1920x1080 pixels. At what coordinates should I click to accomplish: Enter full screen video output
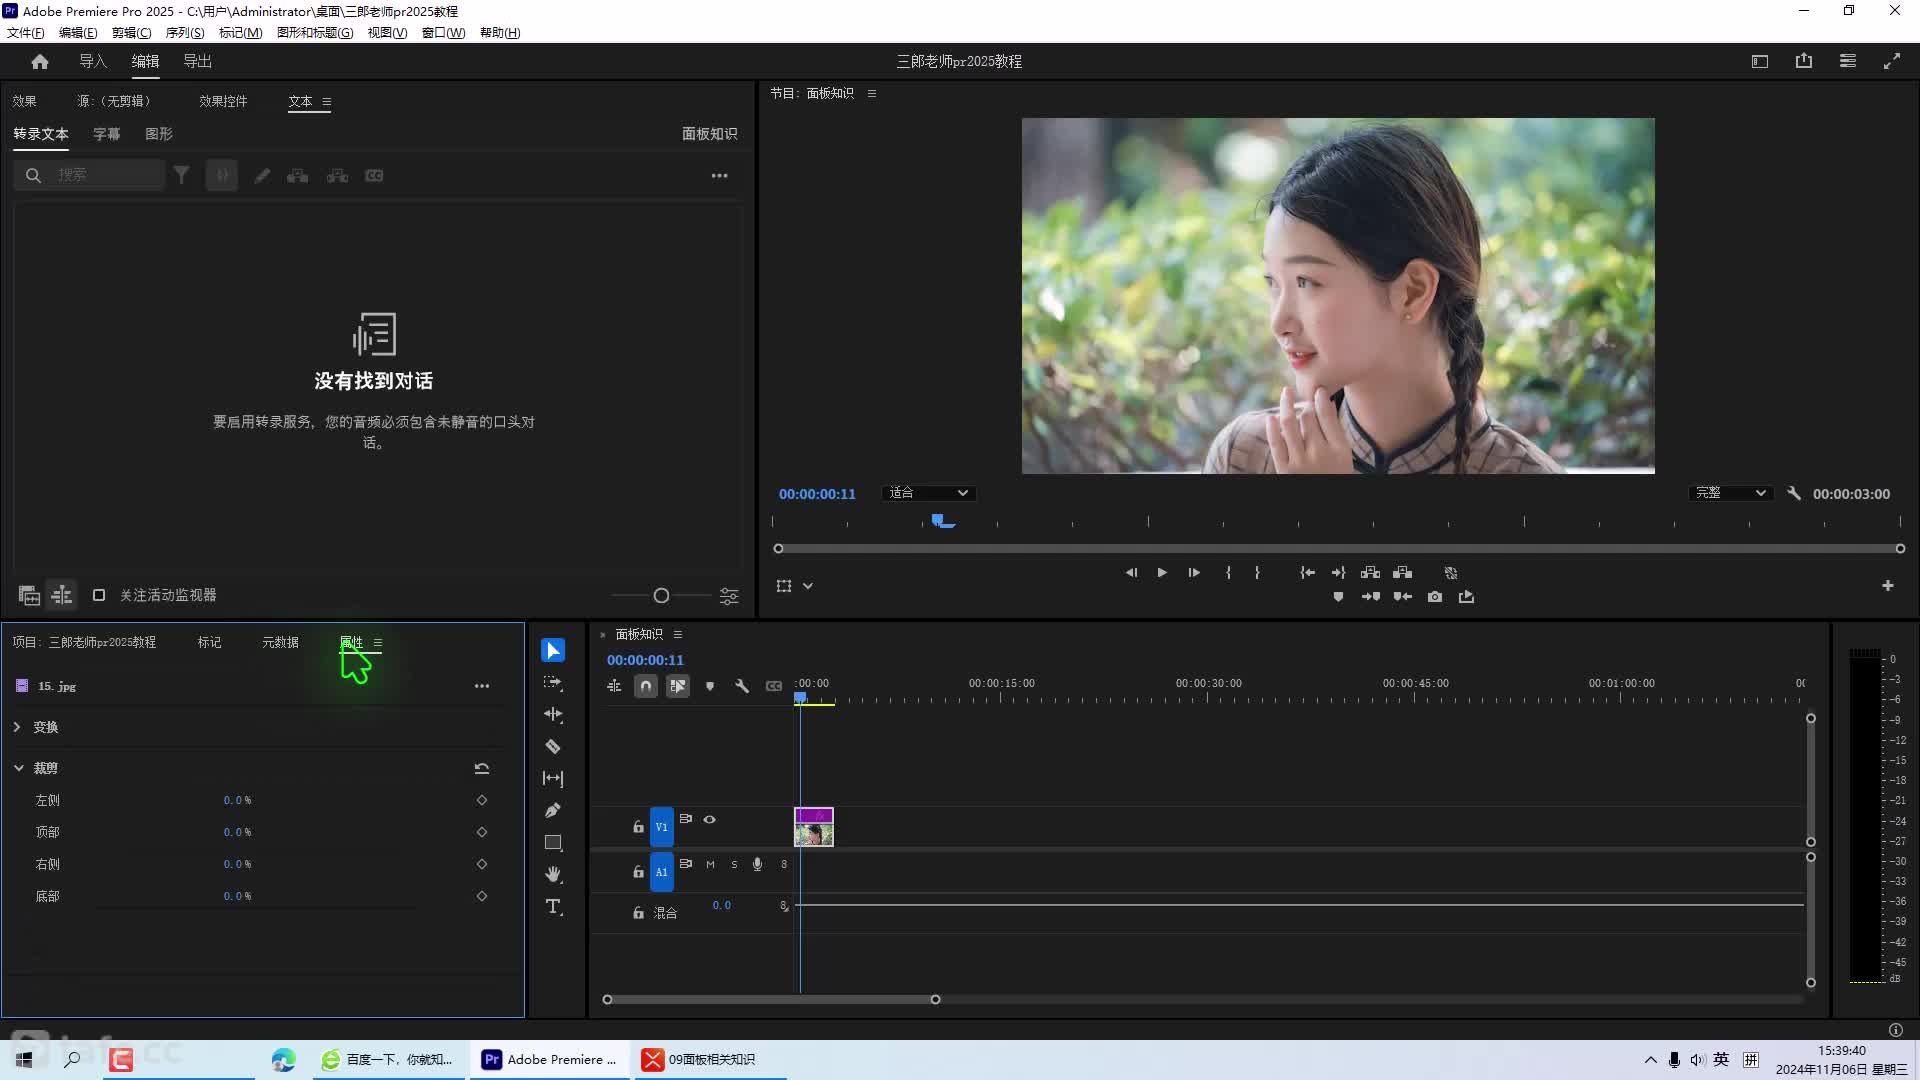[x=1892, y=61]
